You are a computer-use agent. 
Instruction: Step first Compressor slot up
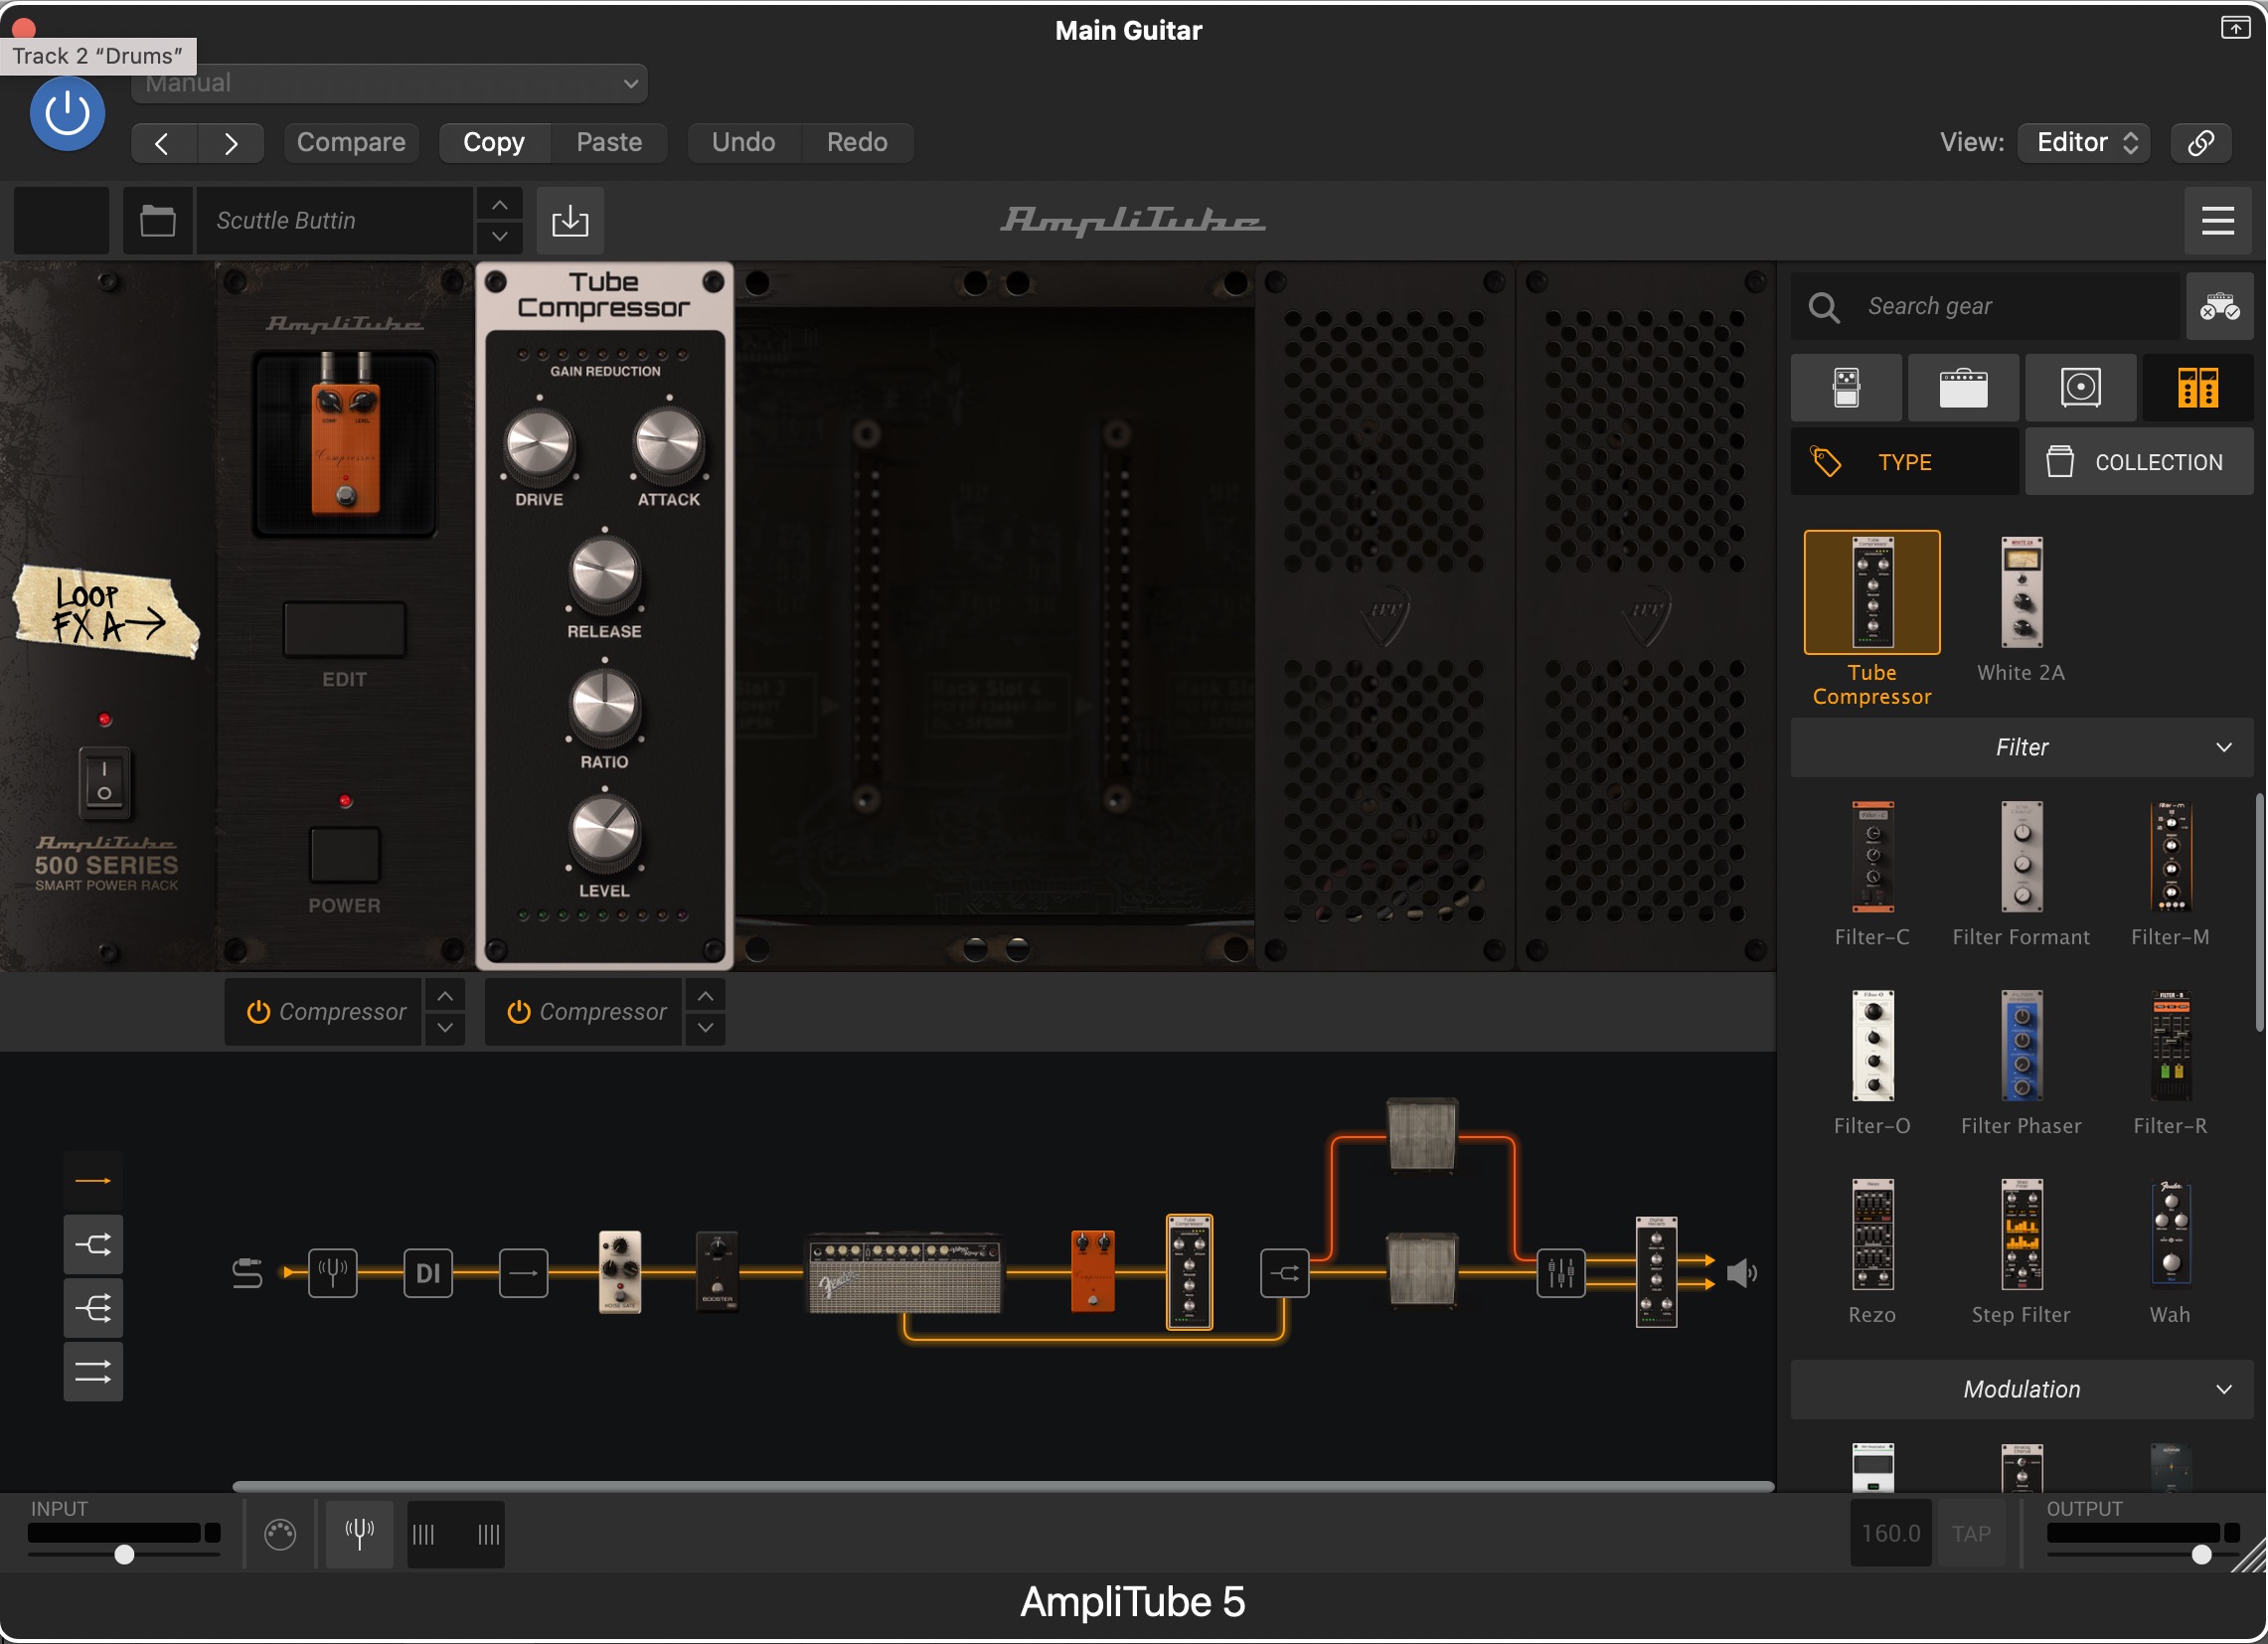[445, 997]
